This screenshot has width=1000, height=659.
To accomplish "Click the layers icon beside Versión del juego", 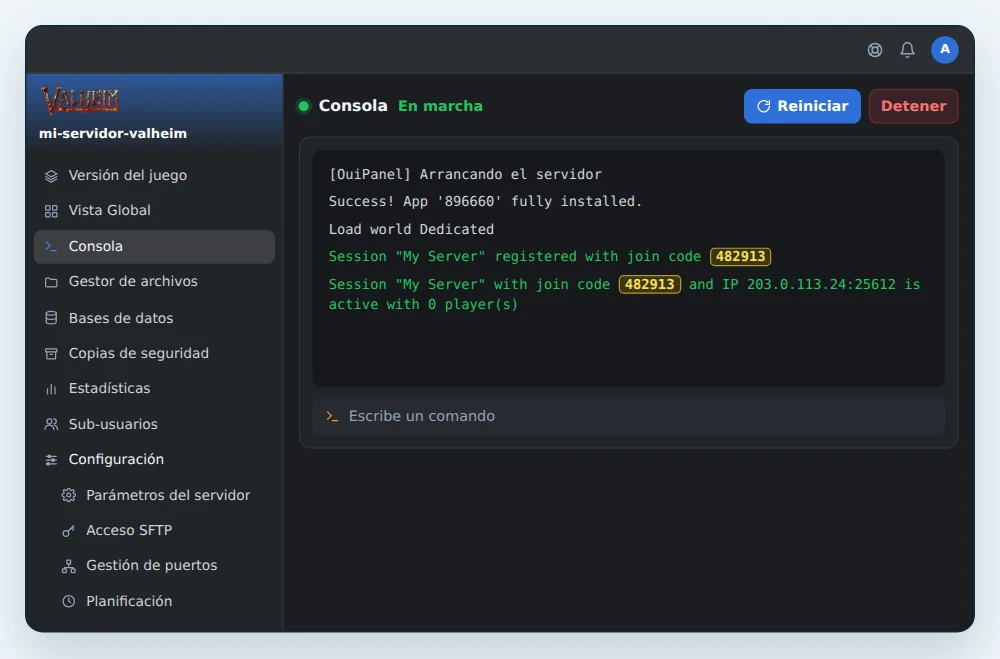I will [x=51, y=176].
